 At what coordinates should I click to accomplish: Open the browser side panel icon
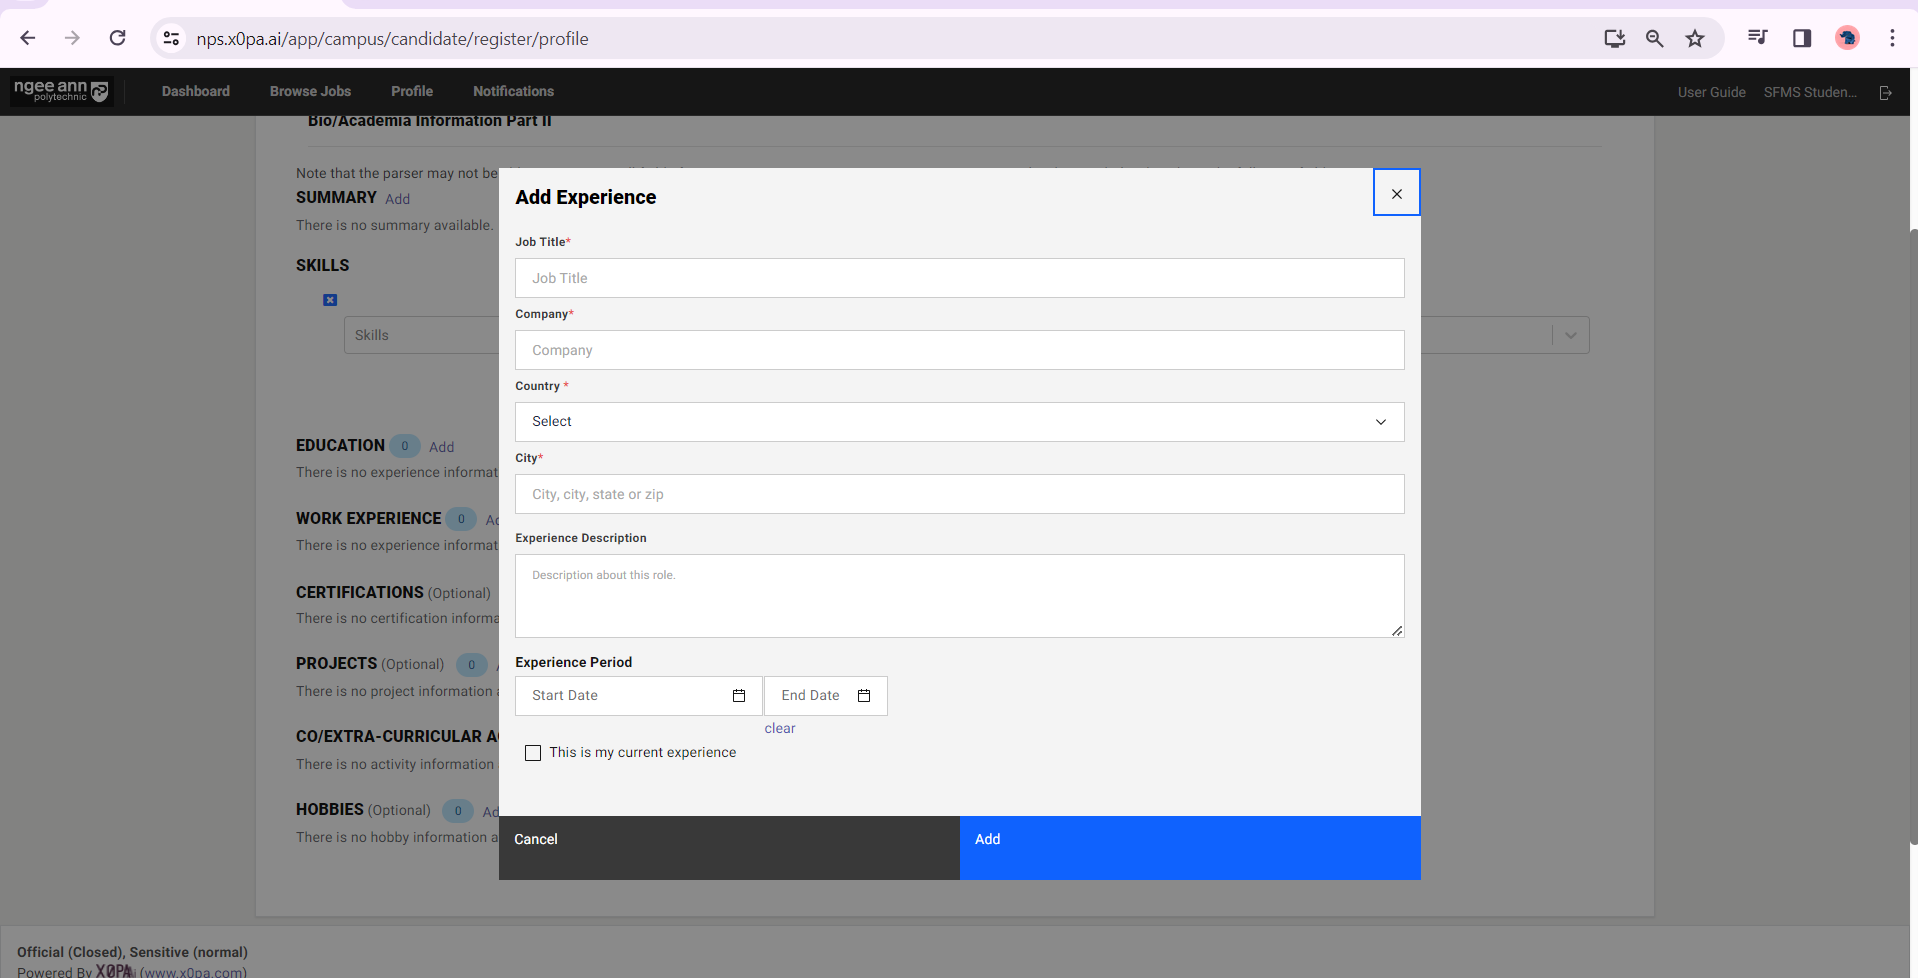[1802, 39]
